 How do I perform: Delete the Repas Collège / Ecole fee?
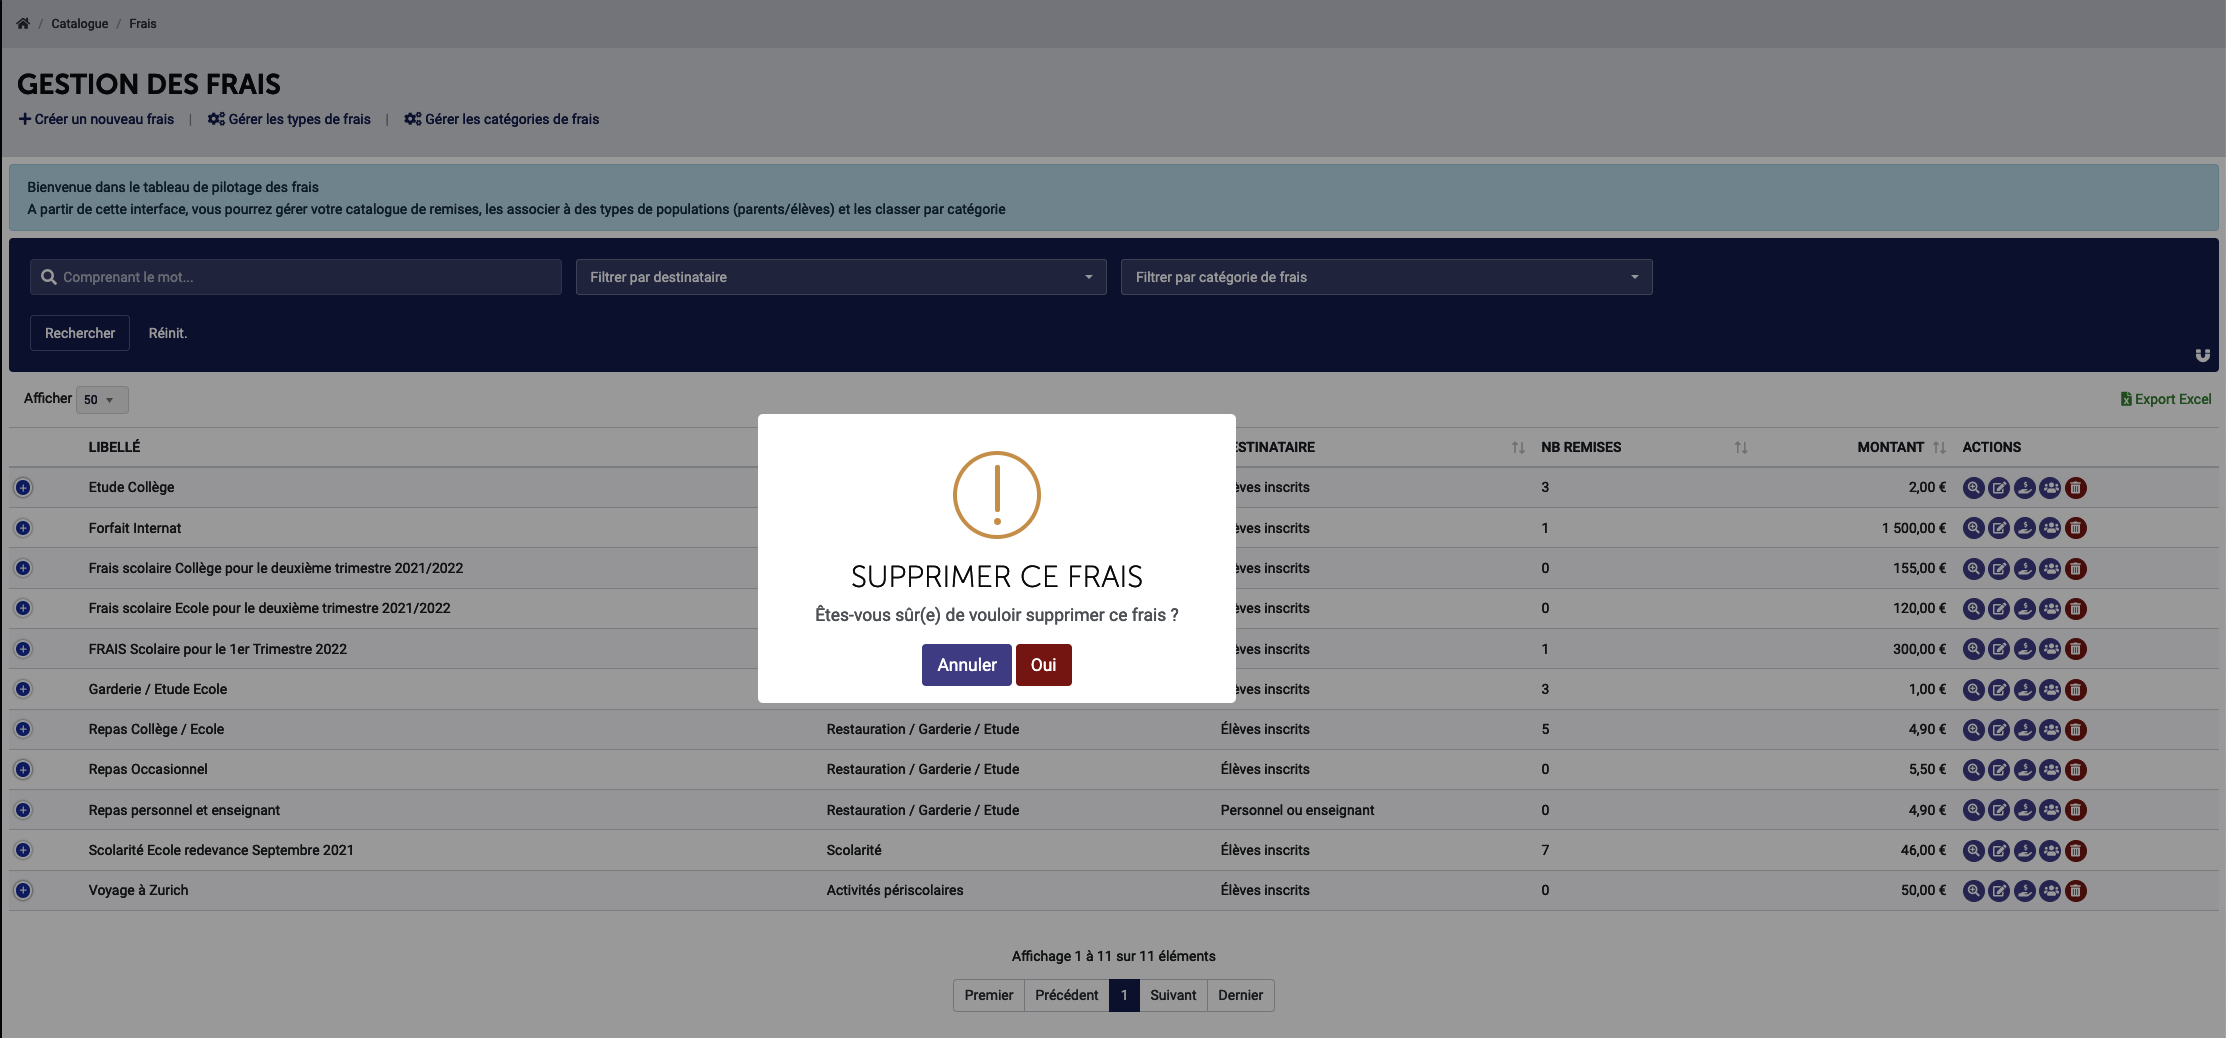[x=2076, y=730]
